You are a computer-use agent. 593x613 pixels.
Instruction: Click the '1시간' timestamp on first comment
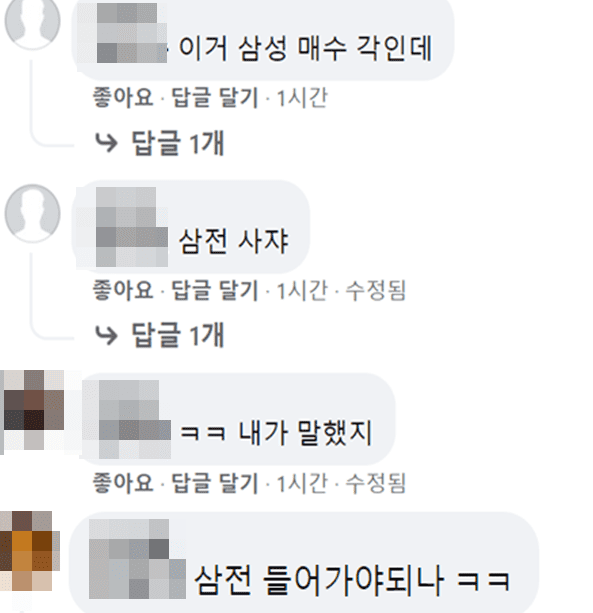pyautogui.click(x=302, y=98)
